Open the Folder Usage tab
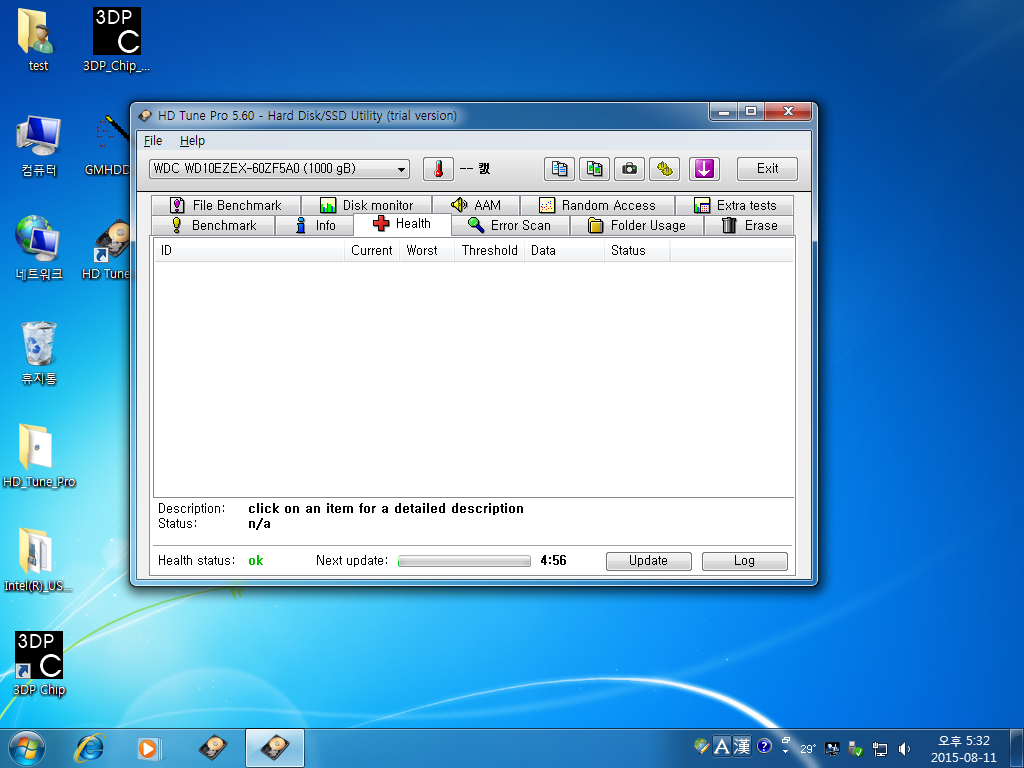Image resolution: width=1024 pixels, height=768 pixels. pyautogui.click(x=637, y=225)
